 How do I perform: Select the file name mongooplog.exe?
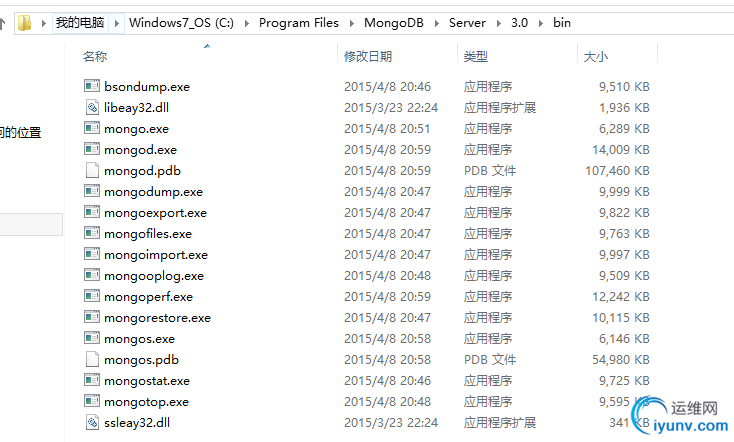pos(154,276)
